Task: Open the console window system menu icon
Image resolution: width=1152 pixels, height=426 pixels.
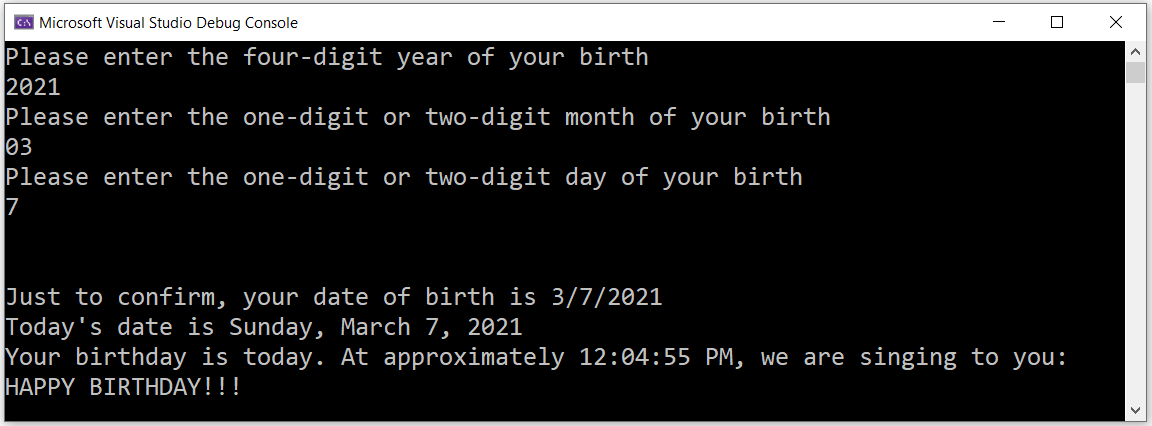Action: (22, 22)
